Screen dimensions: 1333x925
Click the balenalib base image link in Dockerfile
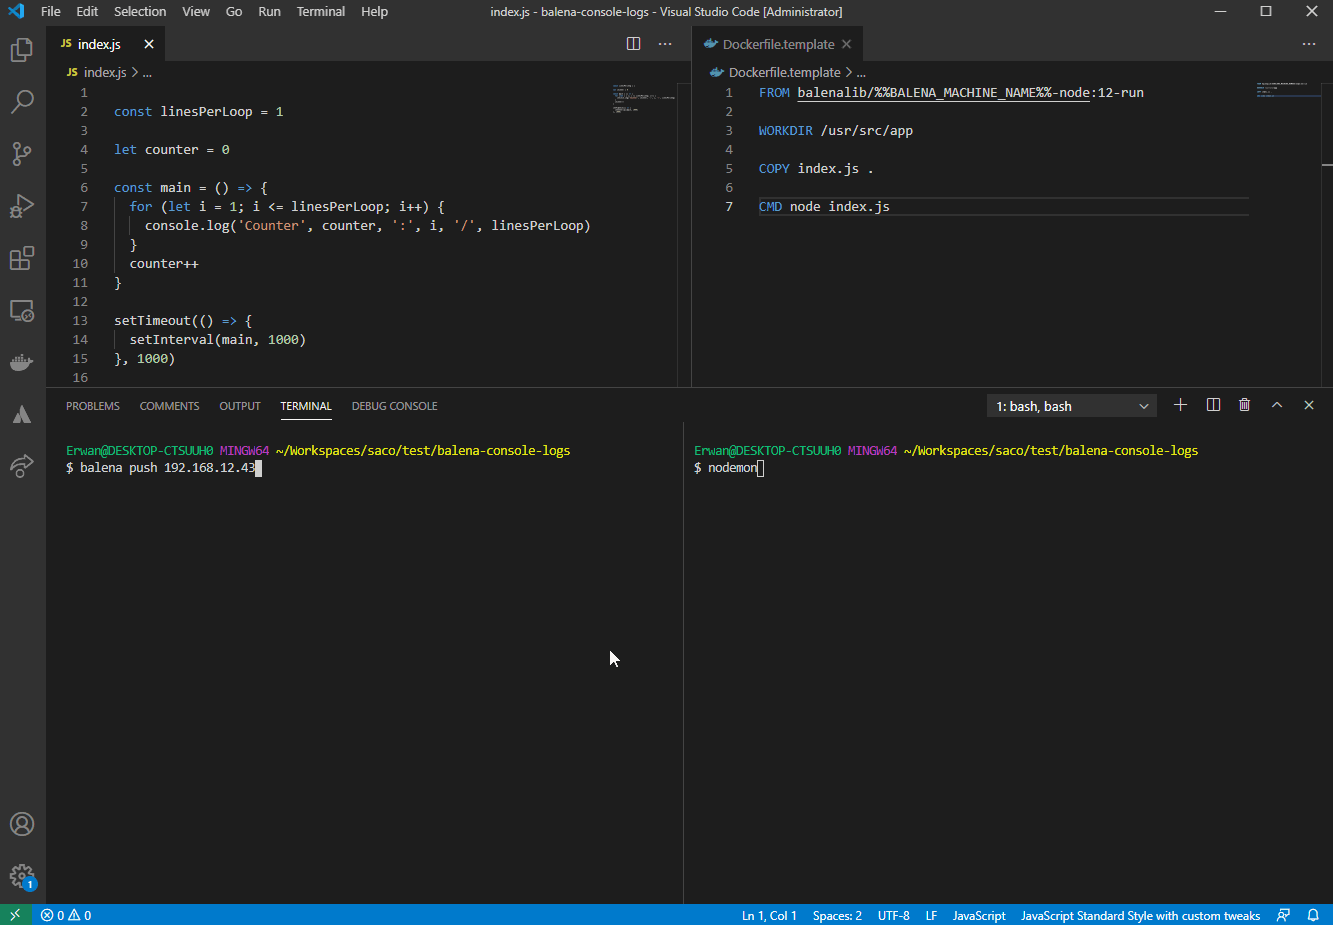pos(943,93)
